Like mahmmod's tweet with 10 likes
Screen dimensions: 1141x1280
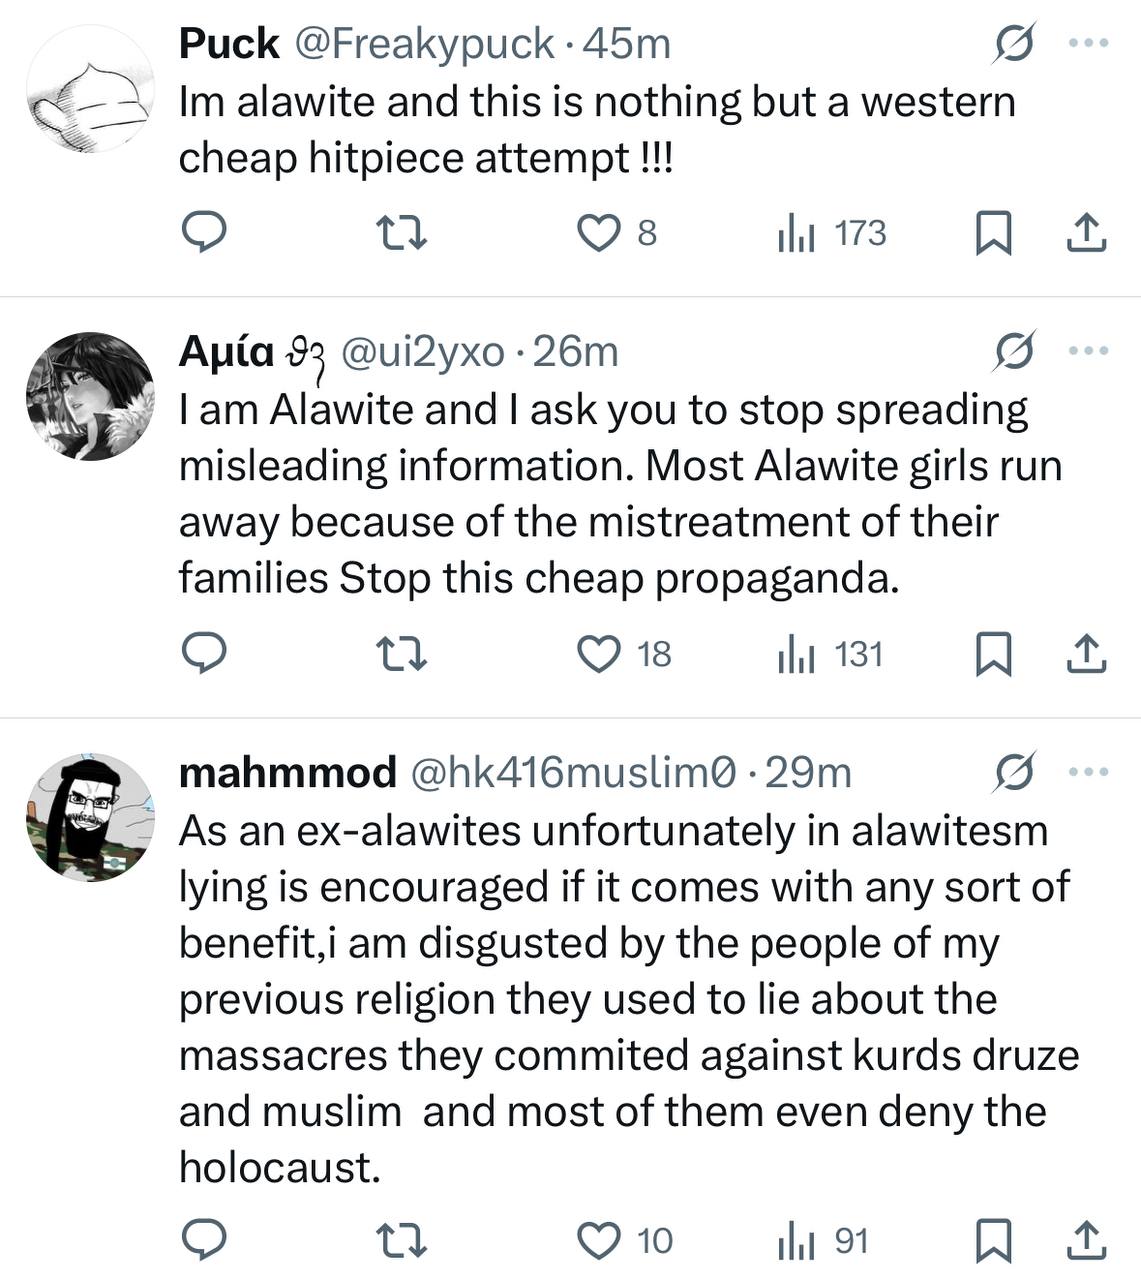[599, 1241]
